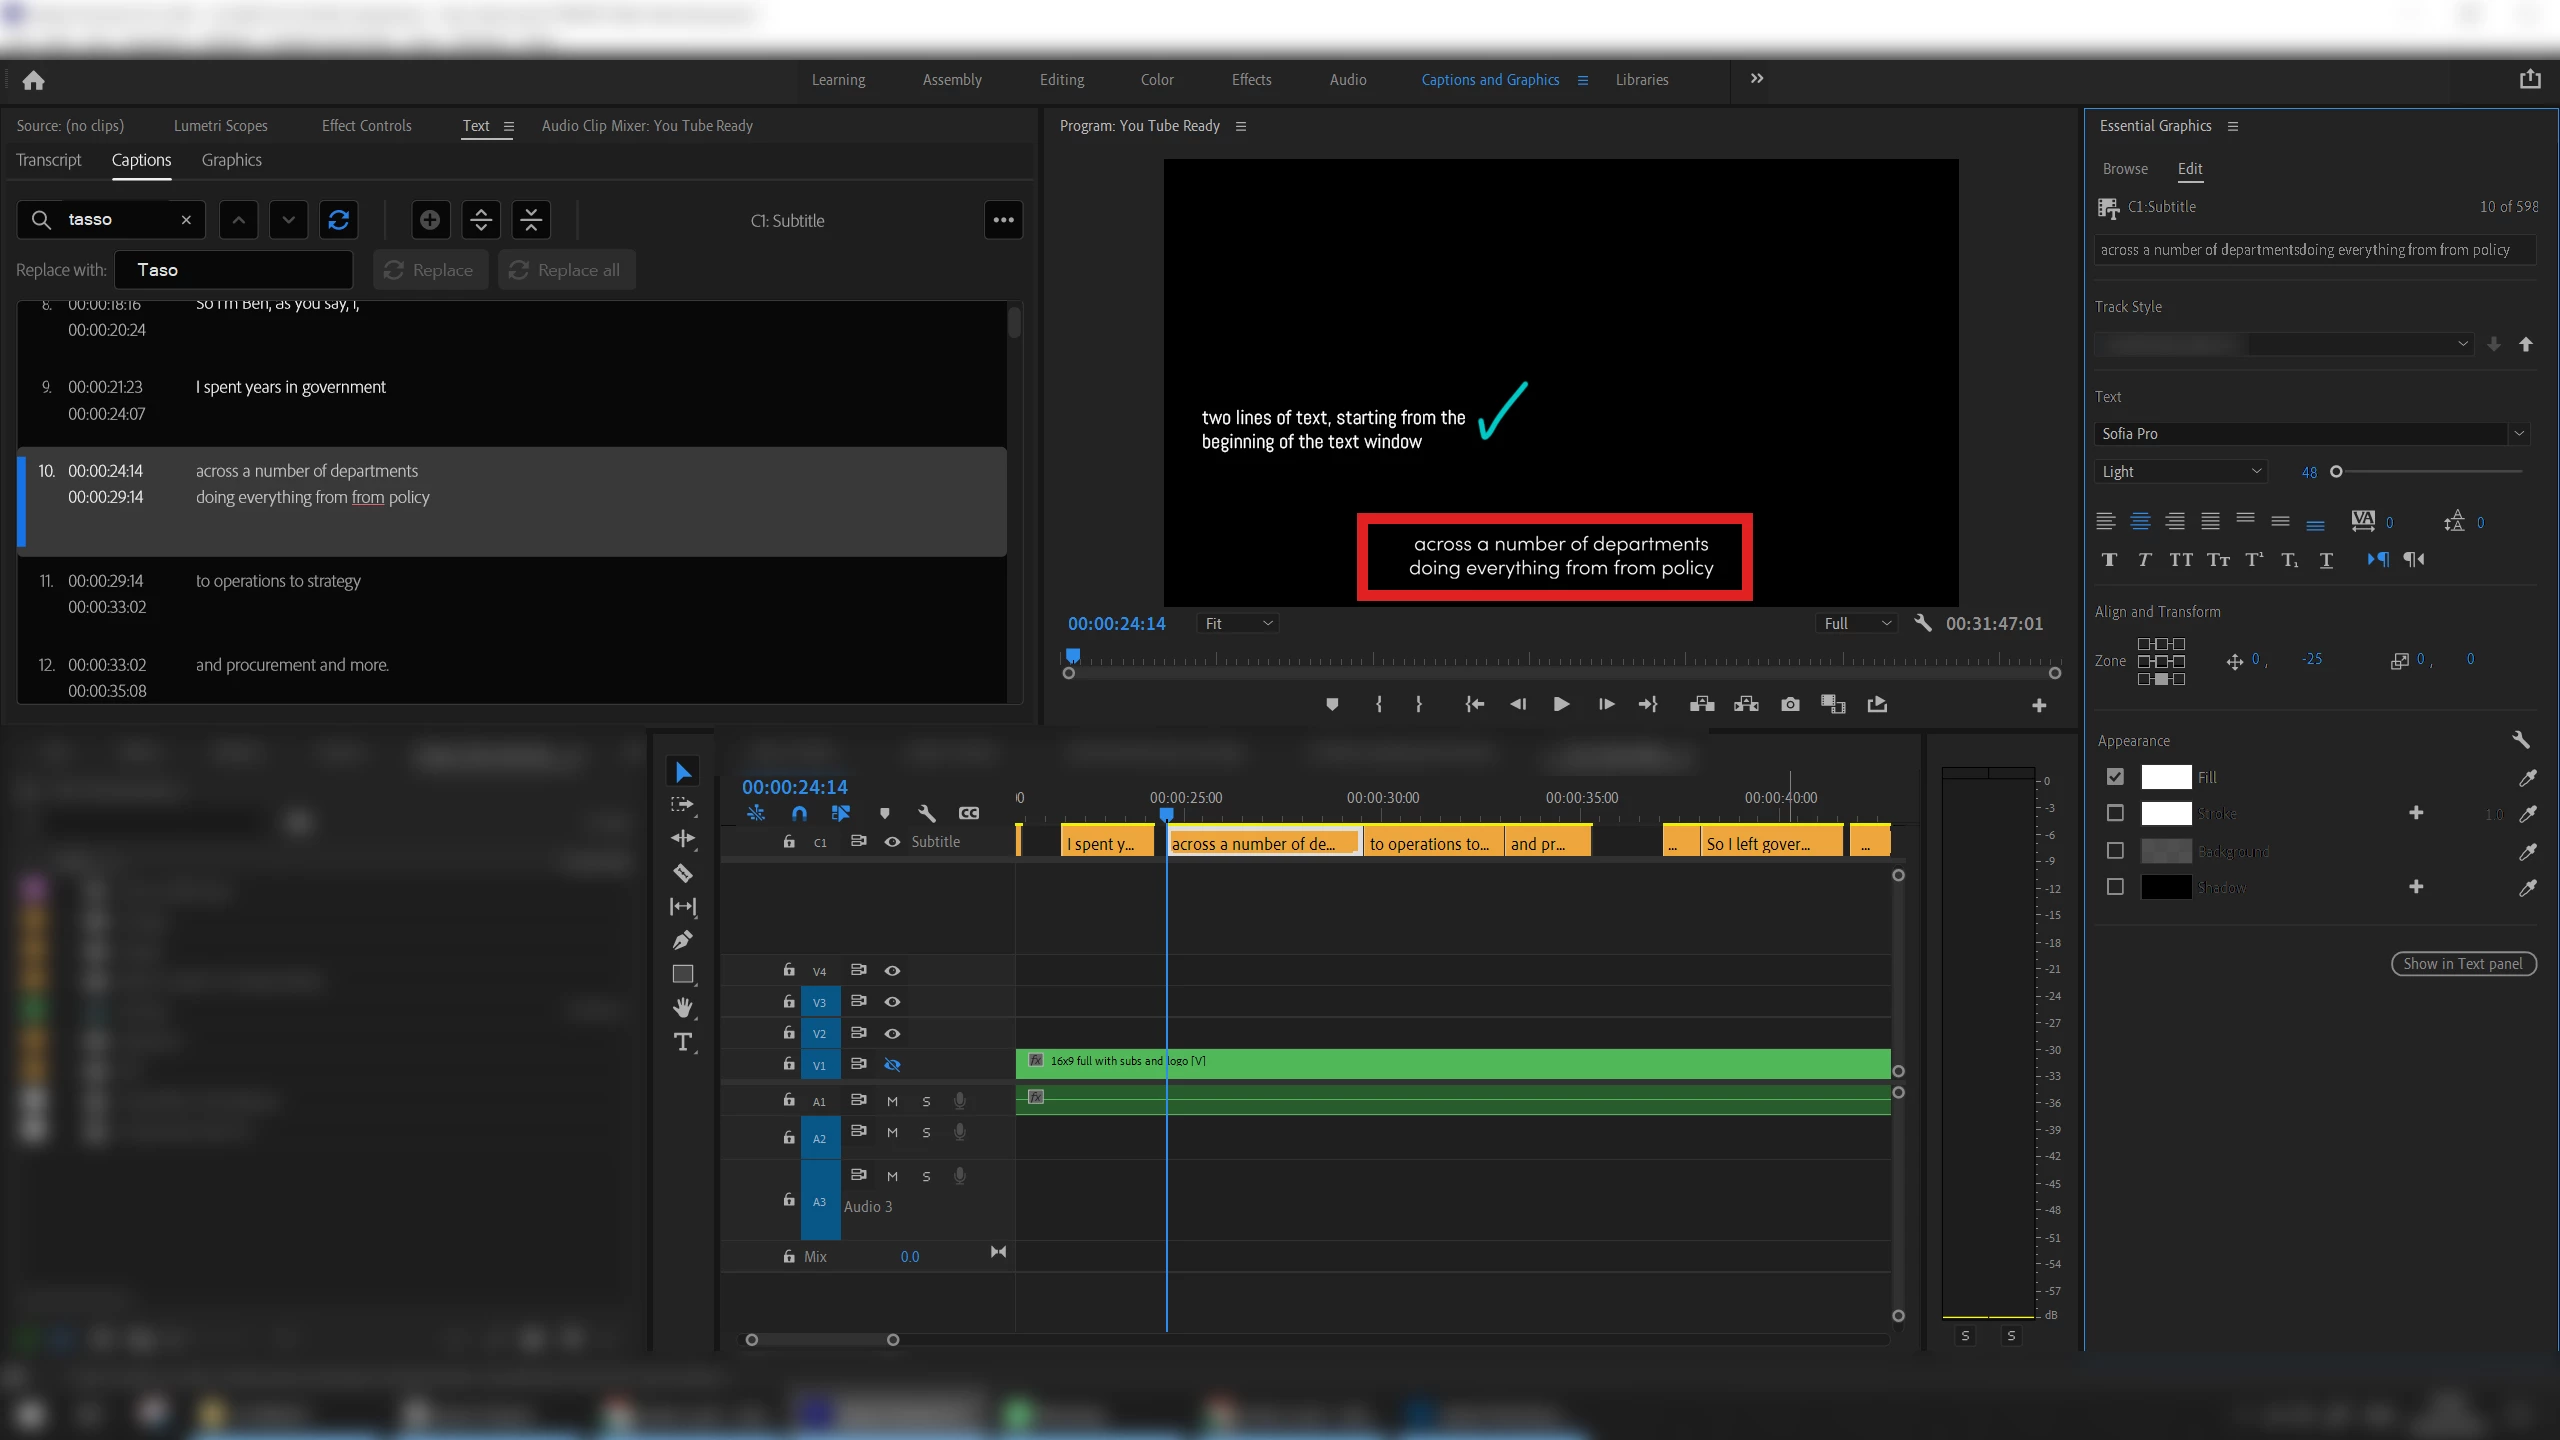Select the Razor tool in the timeline toolbar
The width and height of the screenshot is (2560, 1440).
pos(683,873)
